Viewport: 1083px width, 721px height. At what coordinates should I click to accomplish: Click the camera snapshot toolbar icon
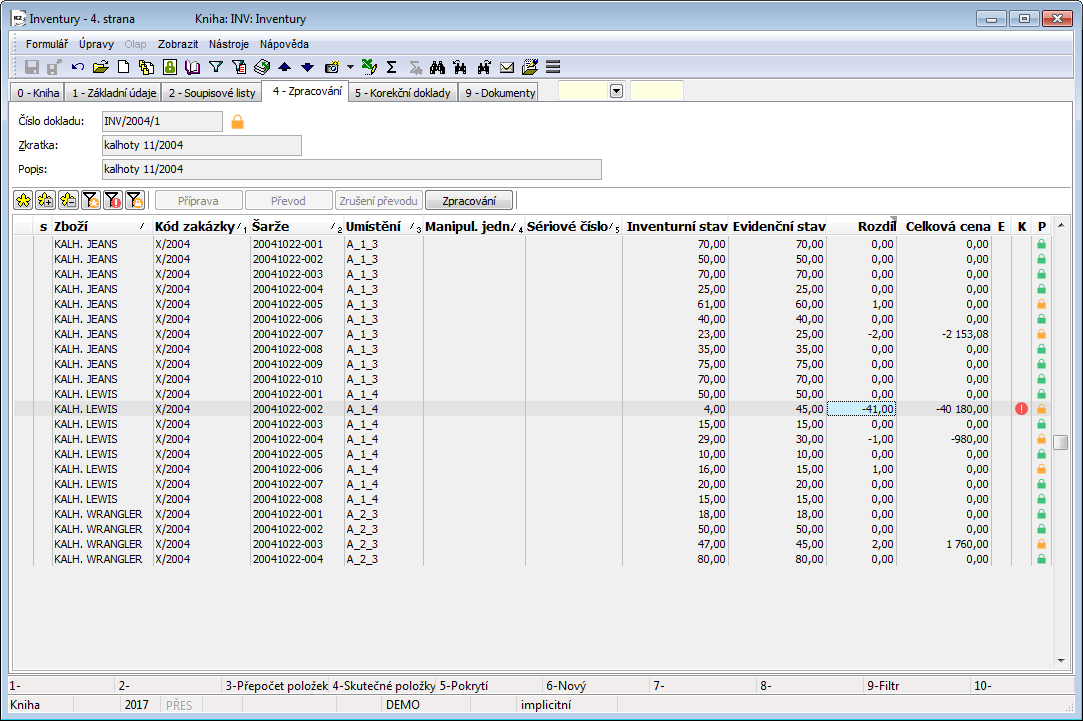click(332, 67)
